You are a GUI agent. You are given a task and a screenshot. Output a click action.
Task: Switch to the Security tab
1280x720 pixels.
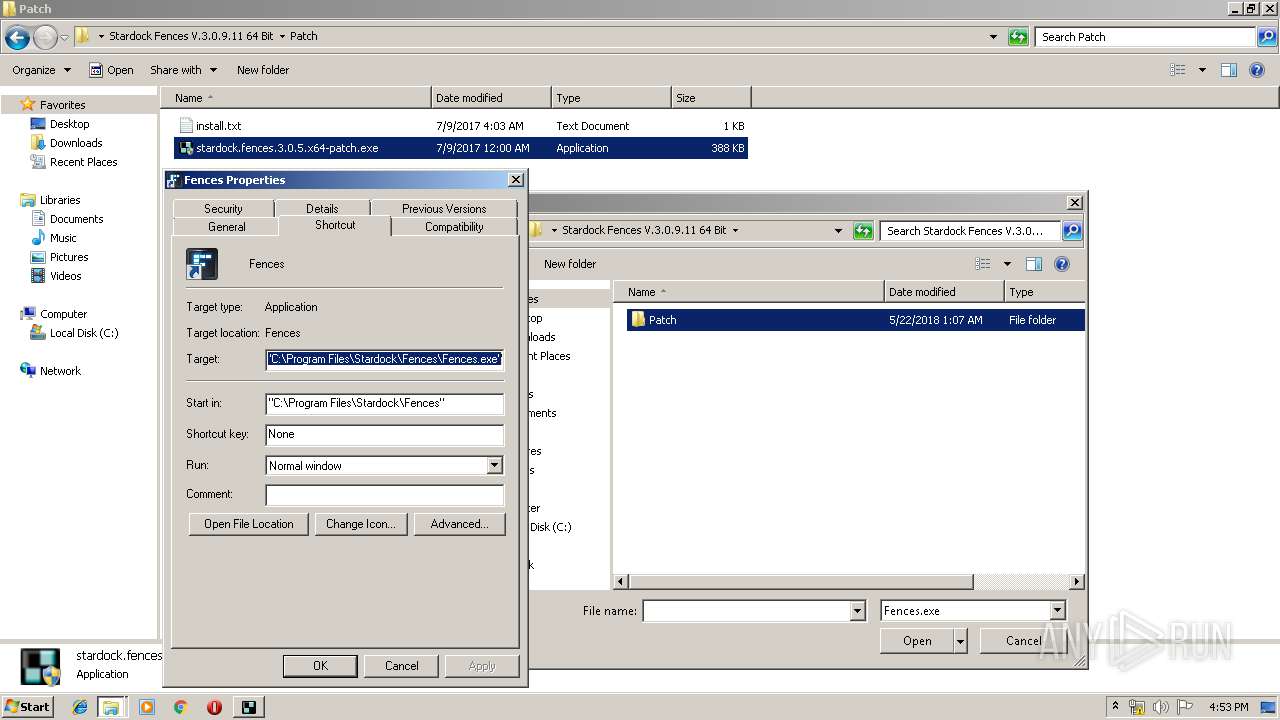point(223,208)
